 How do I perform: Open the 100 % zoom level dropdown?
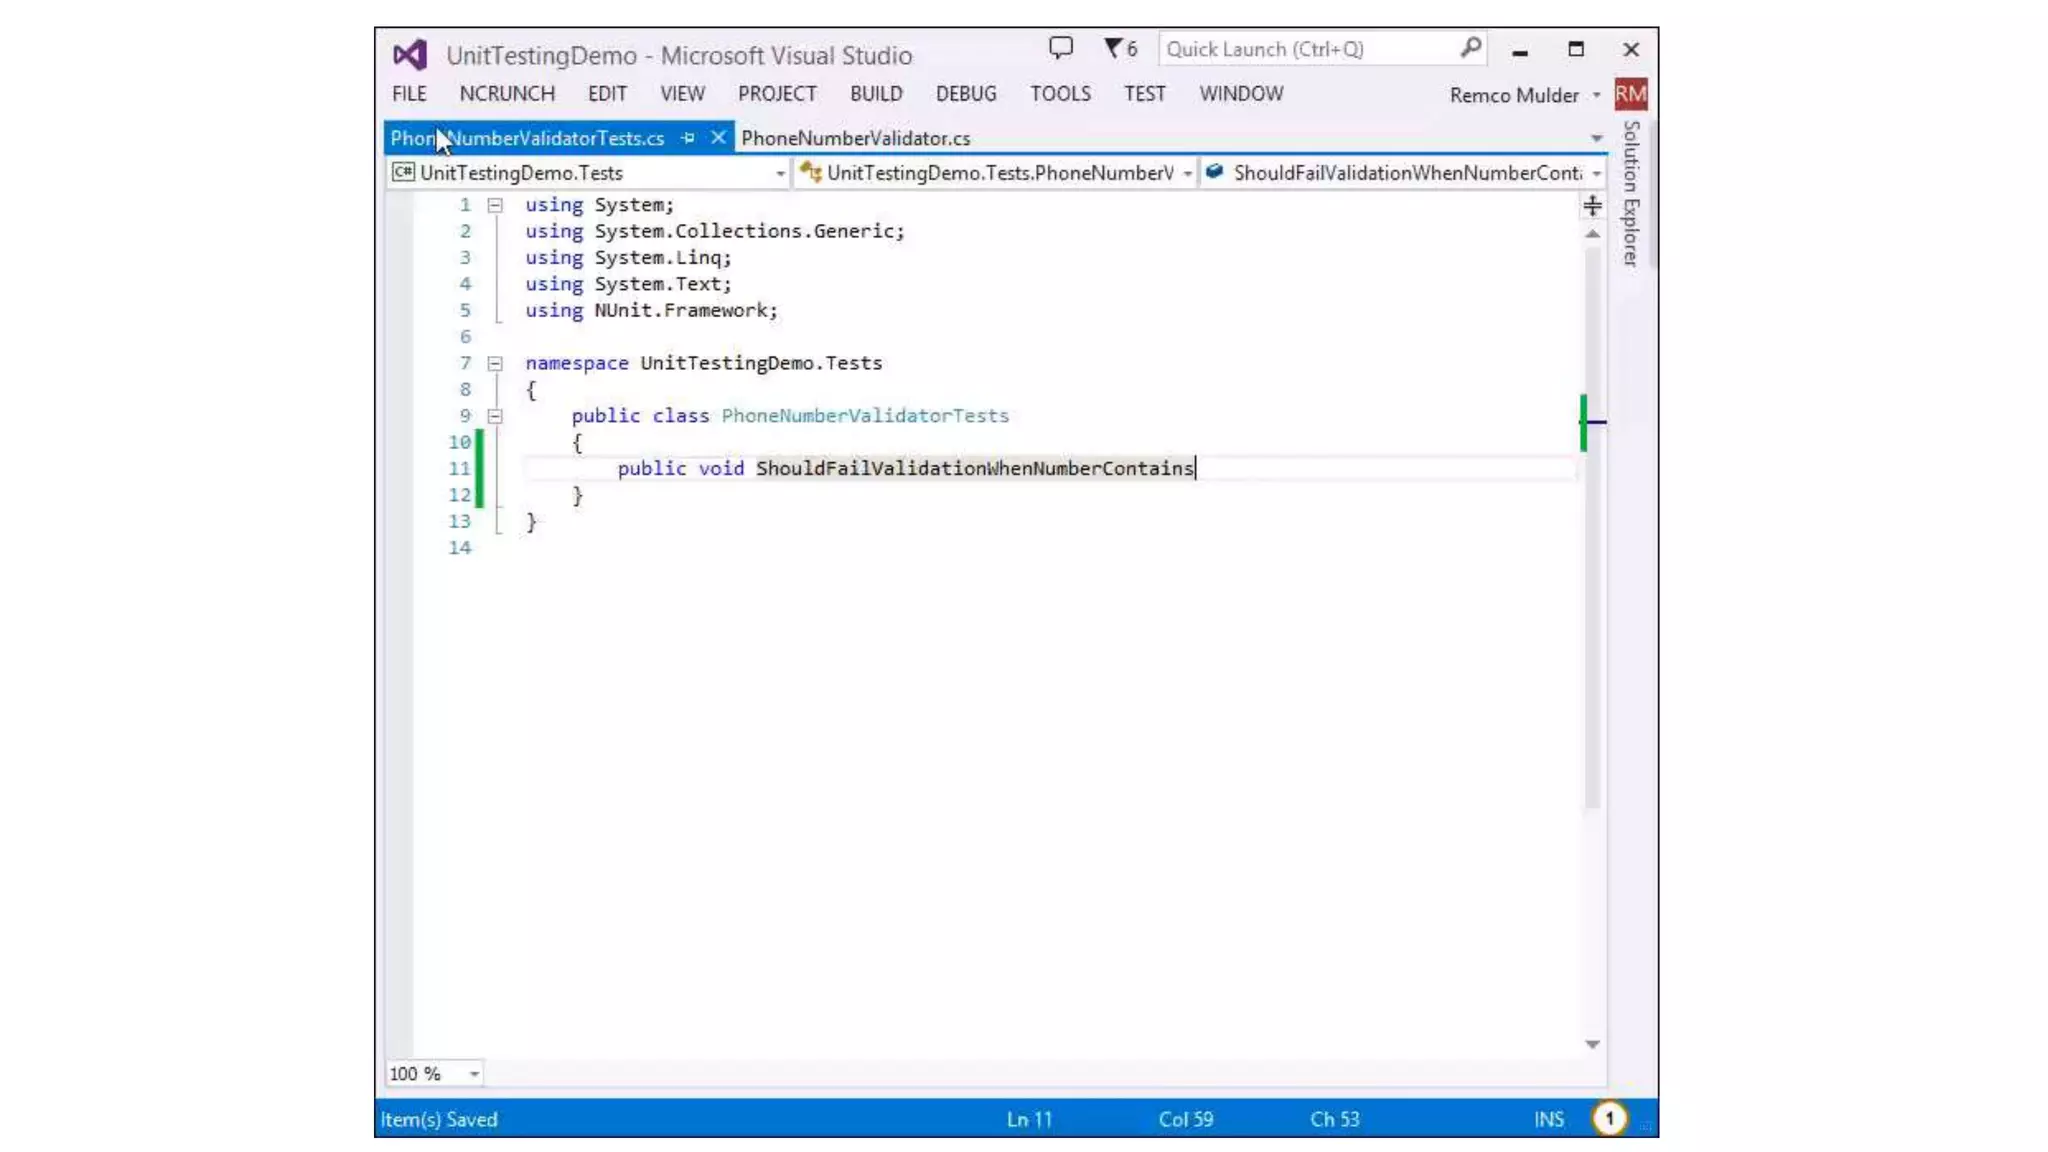(x=474, y=1074)
